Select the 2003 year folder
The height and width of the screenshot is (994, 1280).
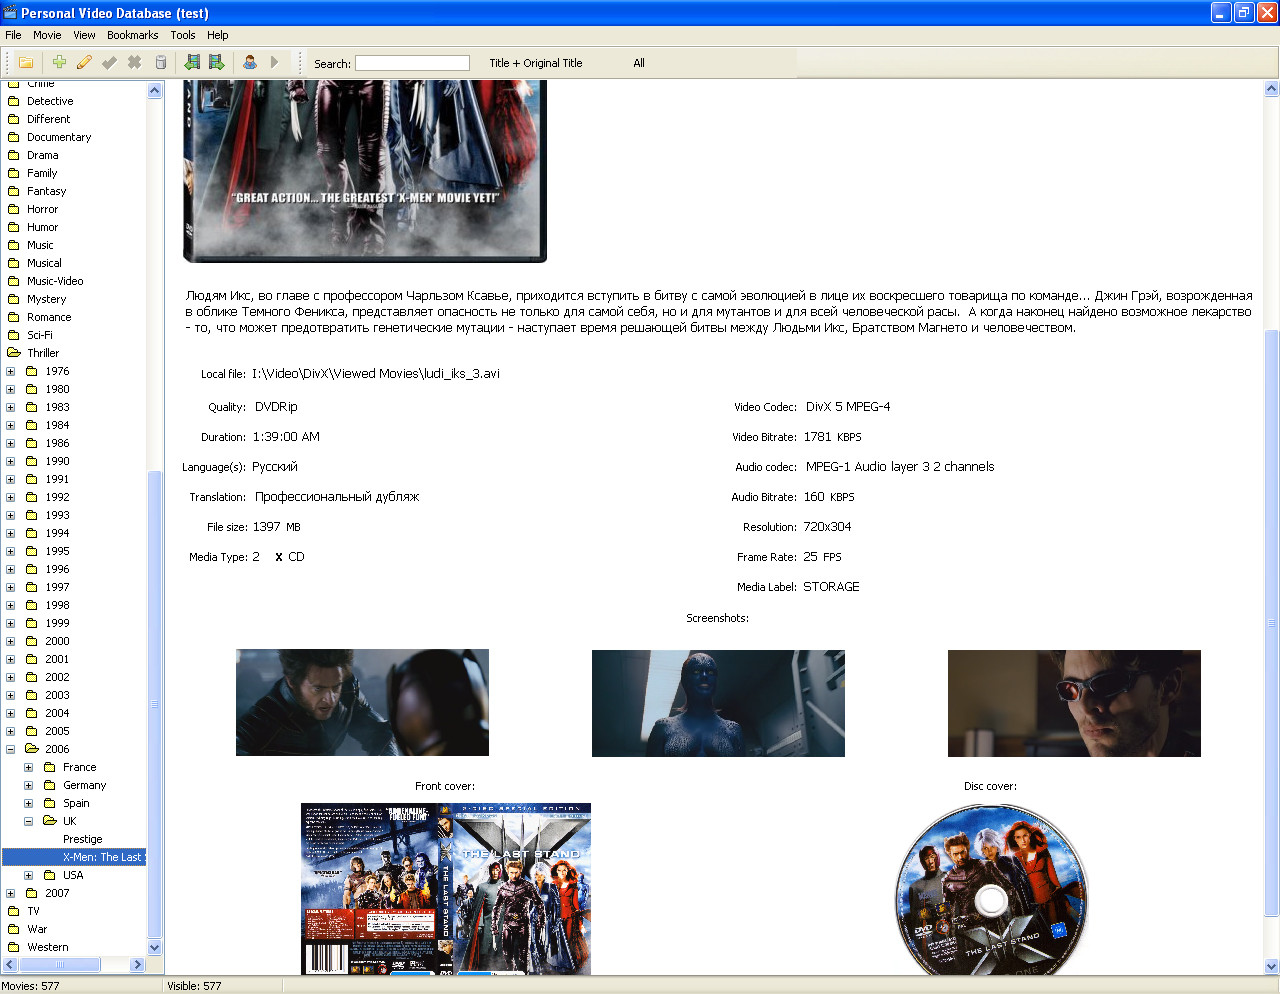[57, 695]
